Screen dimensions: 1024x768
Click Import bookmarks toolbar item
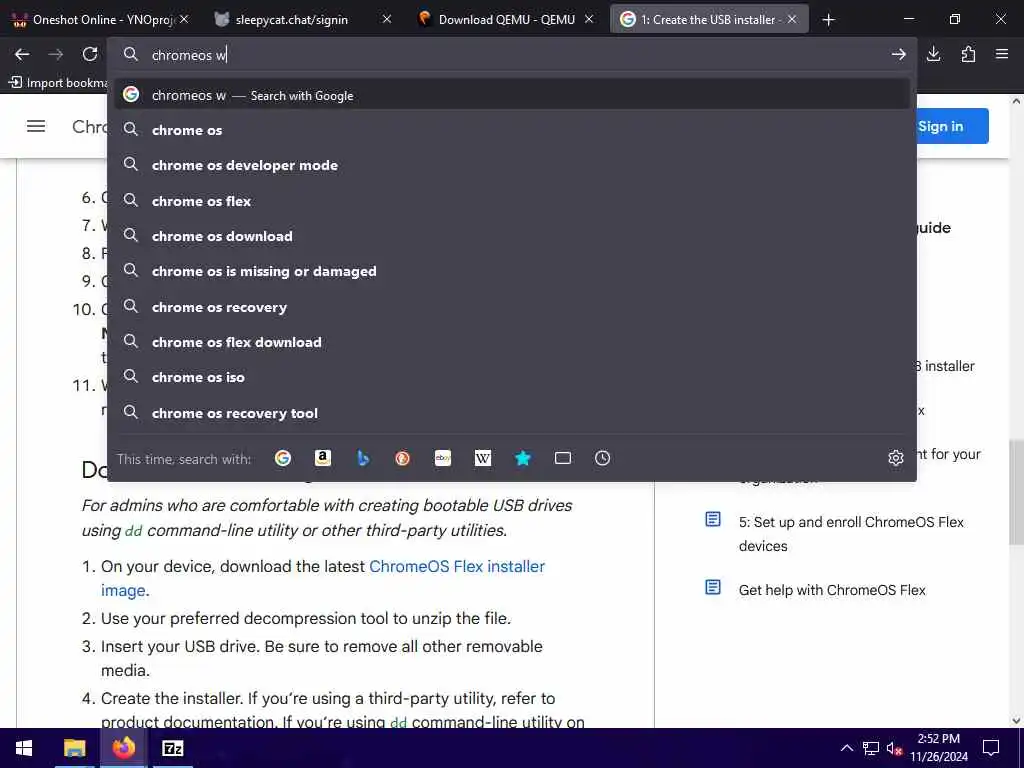point(58,83)
